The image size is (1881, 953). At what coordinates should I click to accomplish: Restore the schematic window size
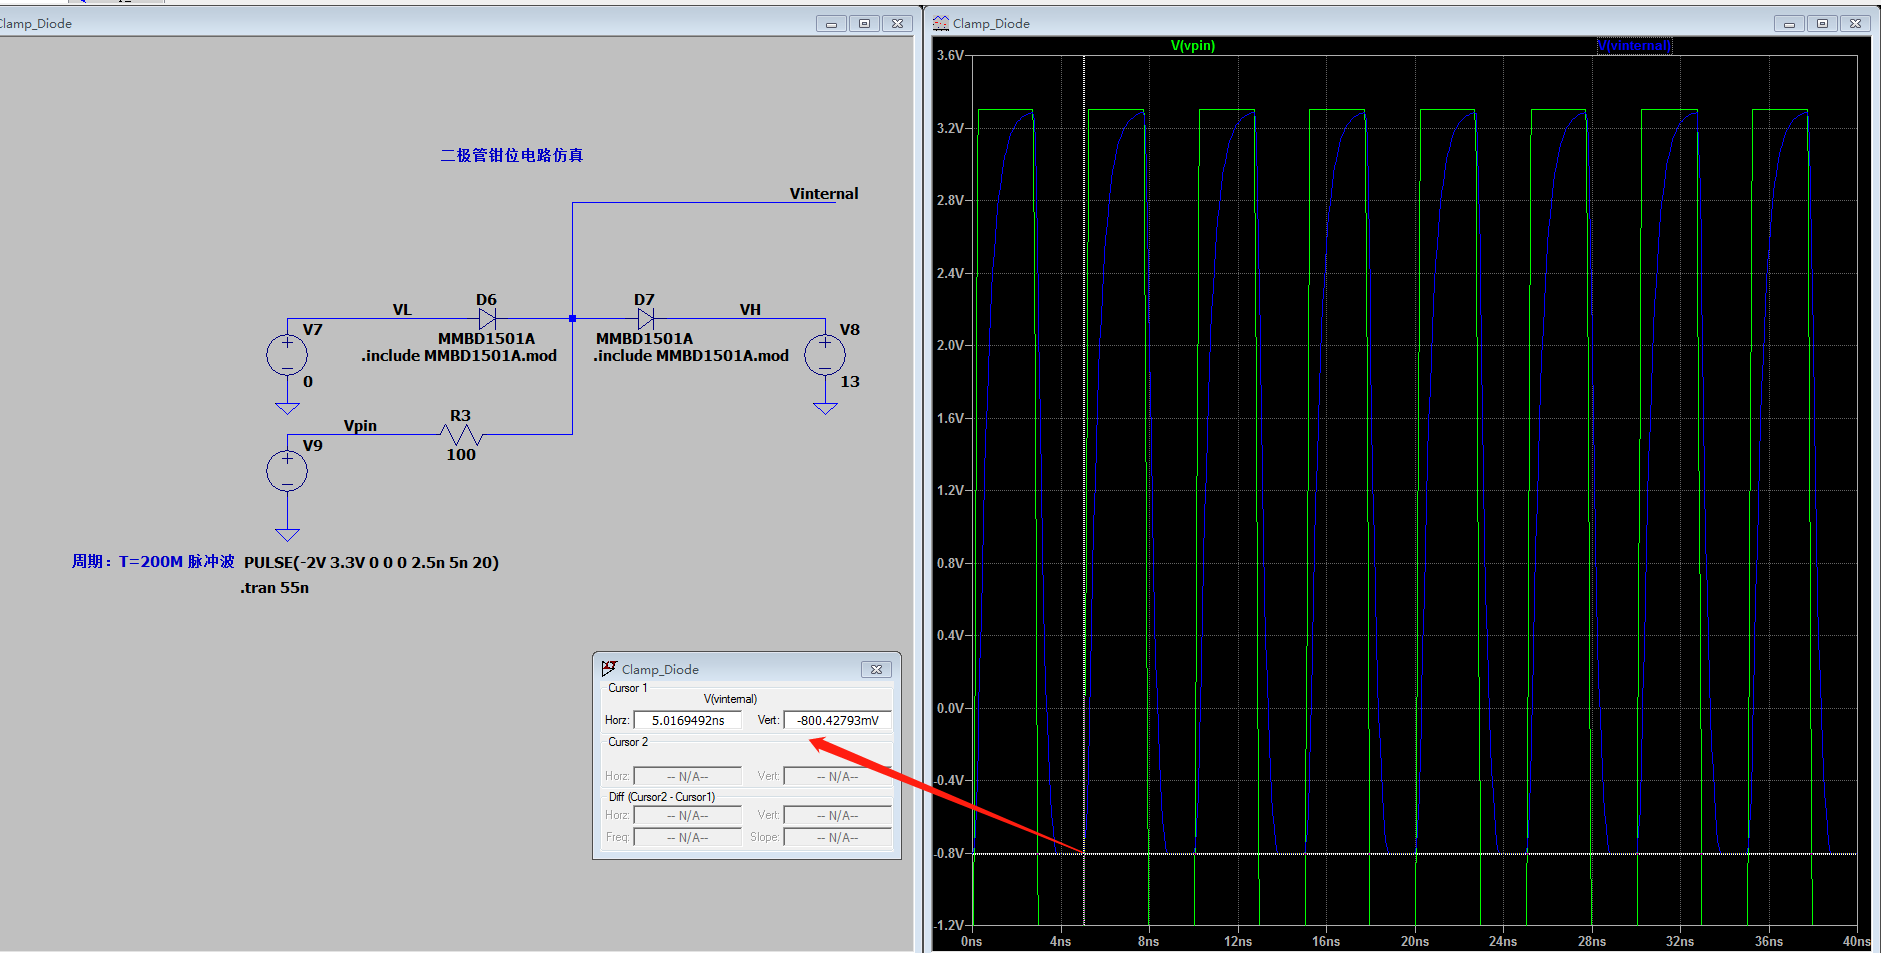[863, 22]
